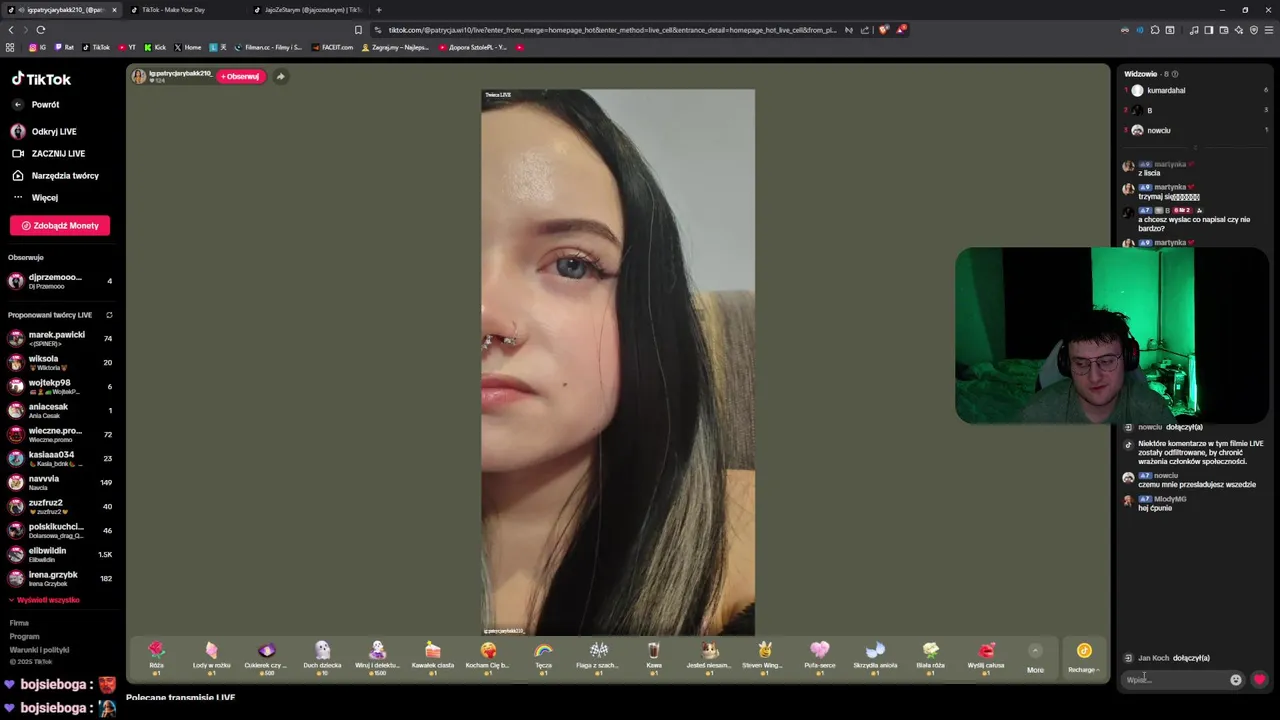Screen dimensions: 1280x720
Task: Open the Firma footer link
Action: tap(19, 623)
